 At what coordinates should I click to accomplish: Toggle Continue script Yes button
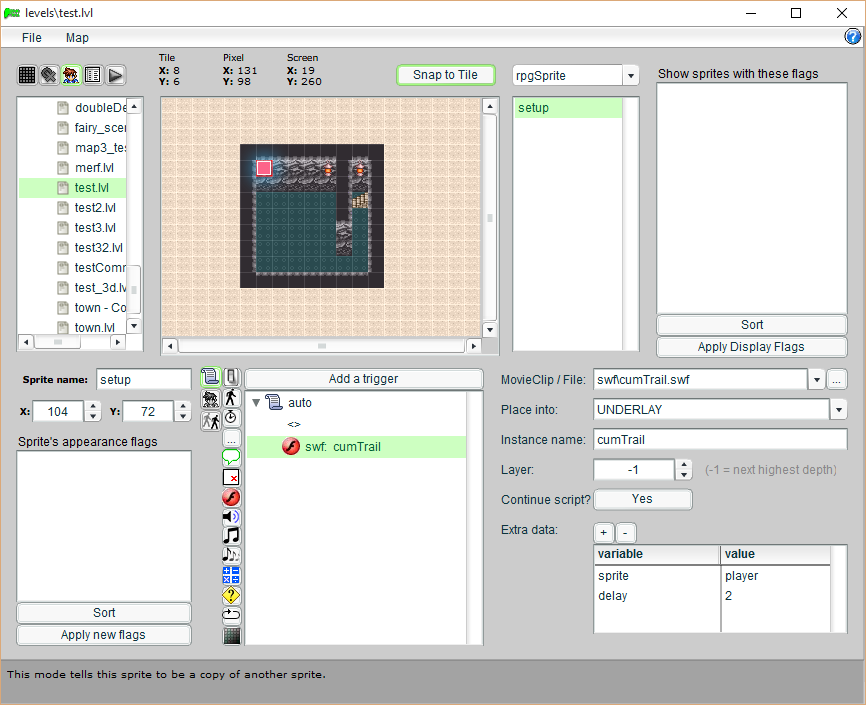coord(642,499)
